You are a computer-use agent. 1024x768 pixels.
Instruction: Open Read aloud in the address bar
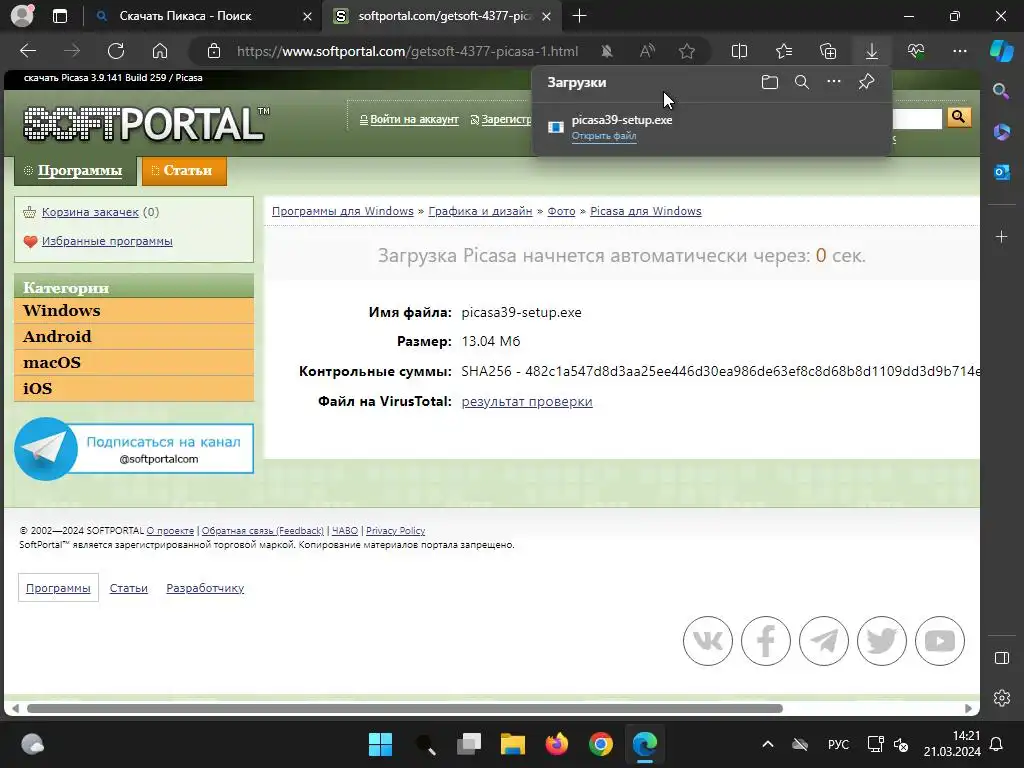point(647,51)
